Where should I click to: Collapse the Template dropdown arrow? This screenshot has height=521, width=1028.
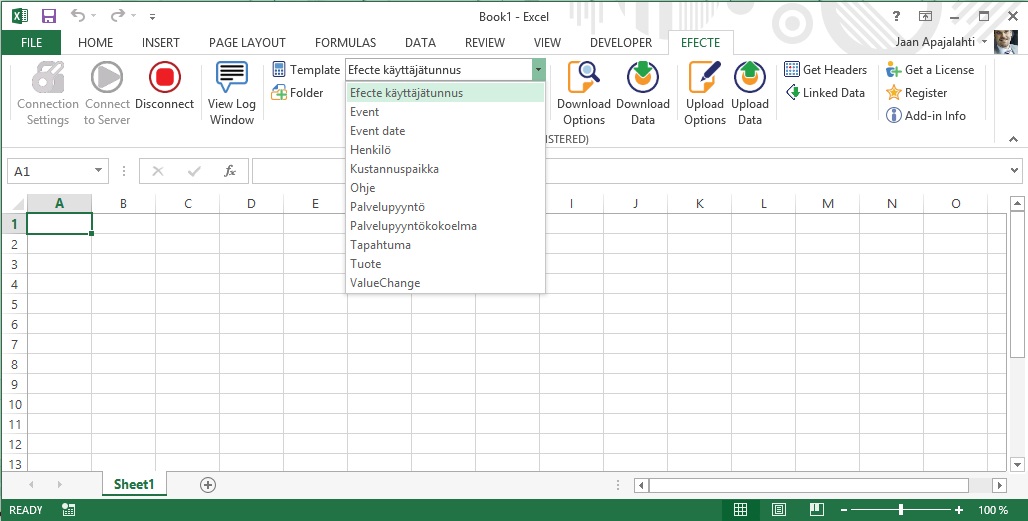tap(538, 69)
